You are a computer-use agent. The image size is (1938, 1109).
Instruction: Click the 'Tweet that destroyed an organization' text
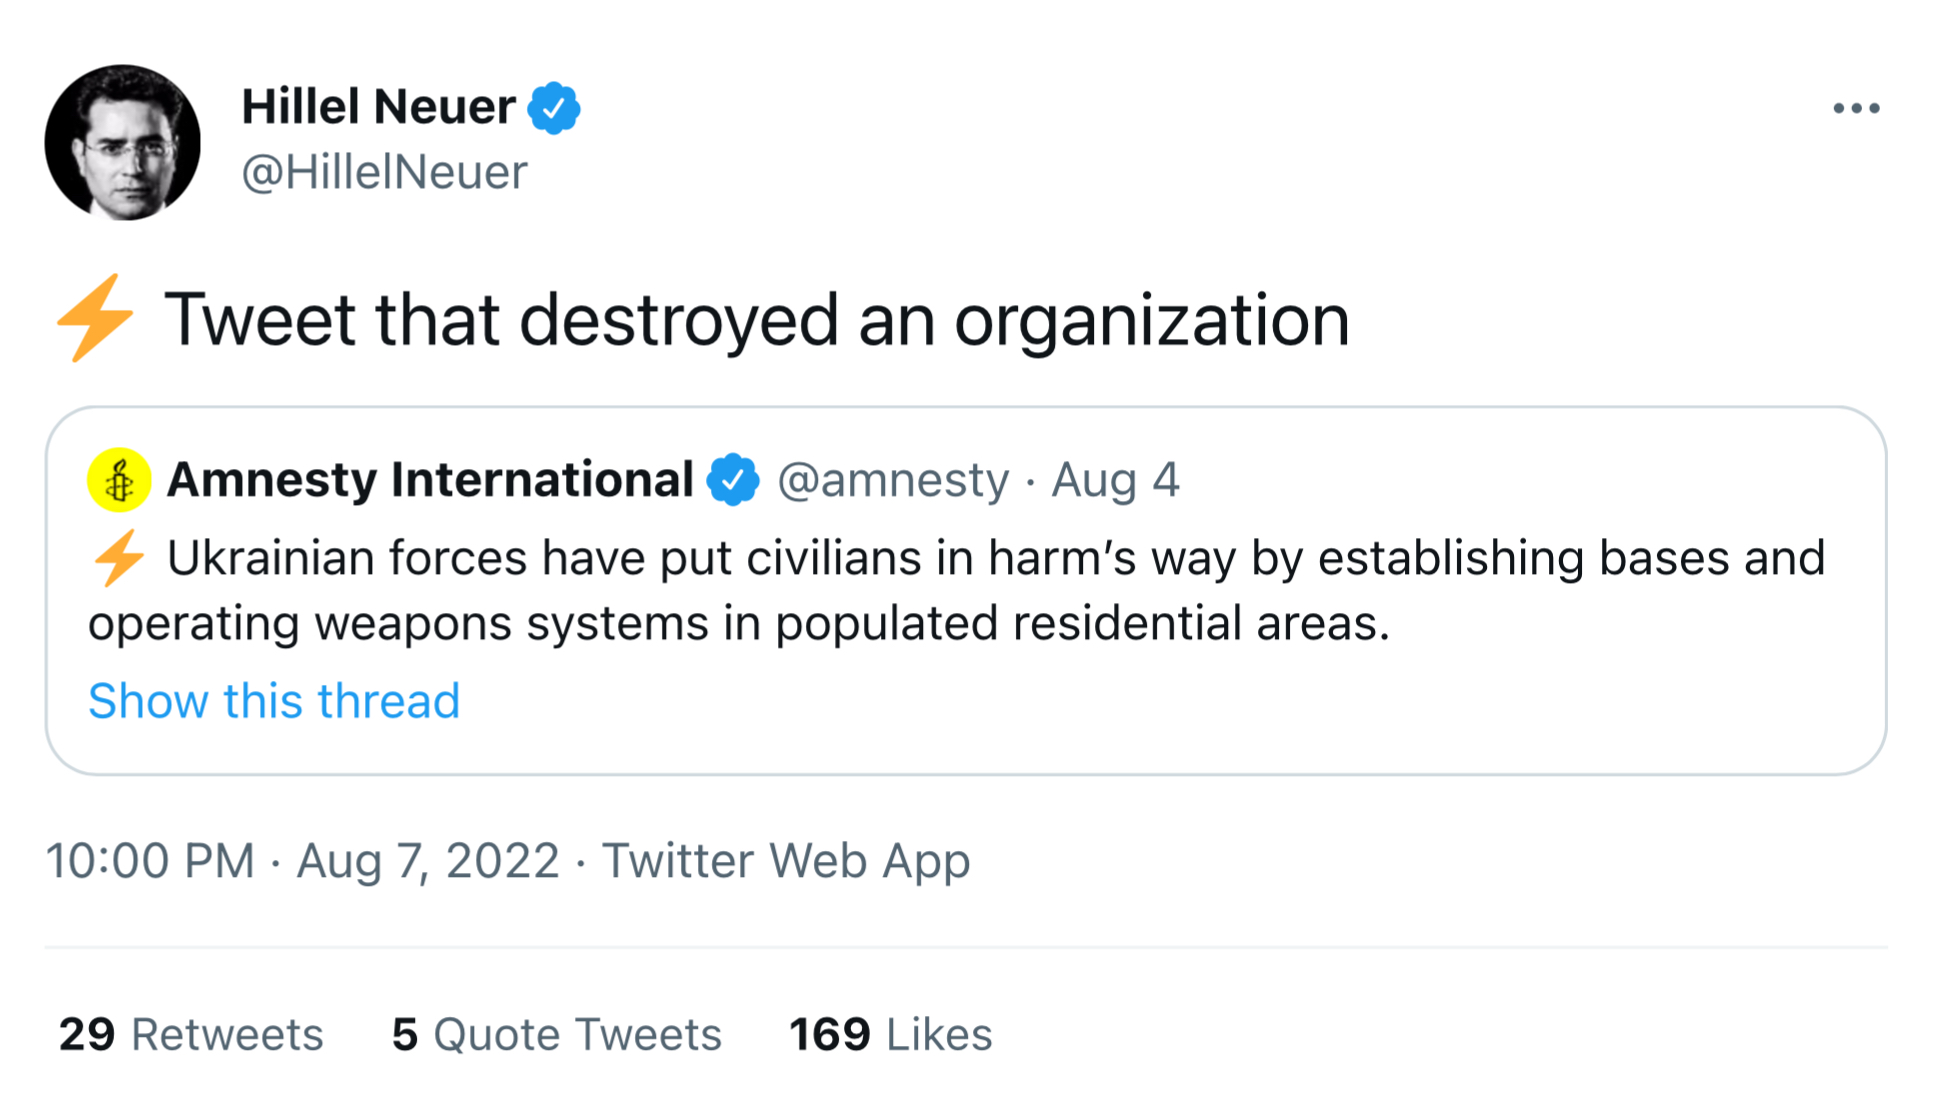coord(756,320)
